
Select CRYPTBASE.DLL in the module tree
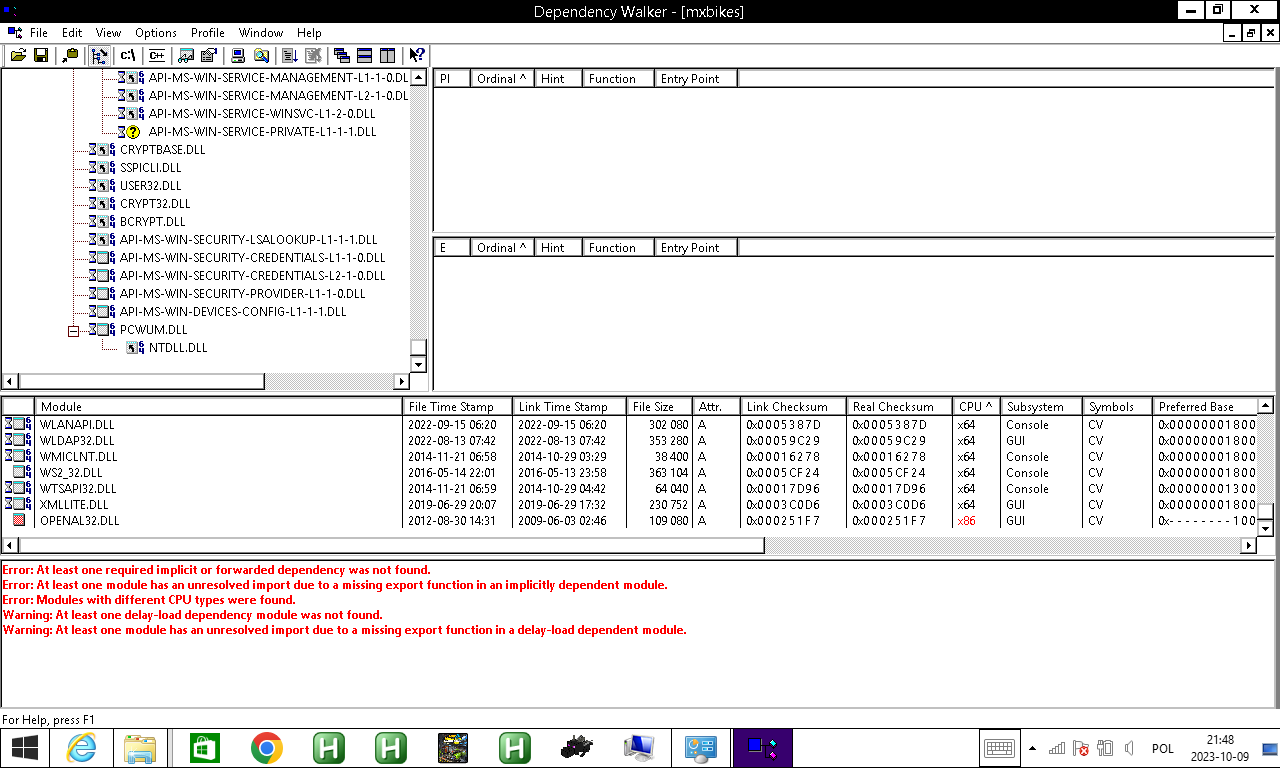pos(163,150)
